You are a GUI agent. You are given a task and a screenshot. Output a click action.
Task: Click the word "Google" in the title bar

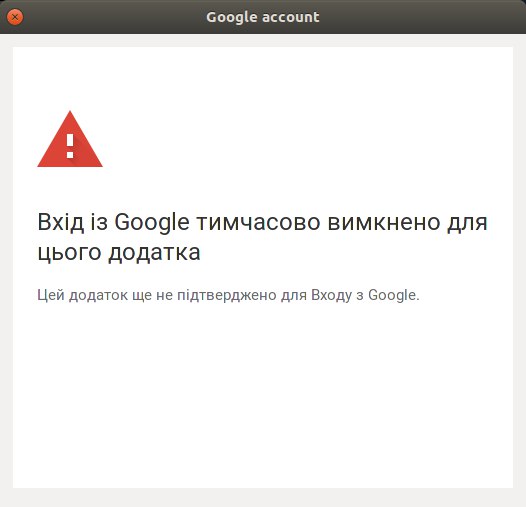[x=231, y=17]
